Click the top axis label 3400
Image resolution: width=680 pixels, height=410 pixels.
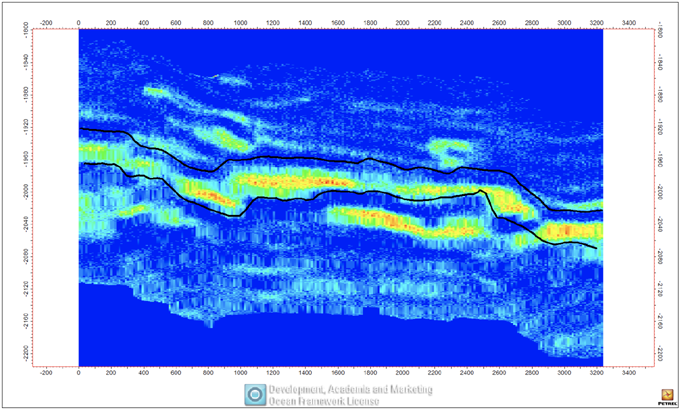click(x=629, y=23)
